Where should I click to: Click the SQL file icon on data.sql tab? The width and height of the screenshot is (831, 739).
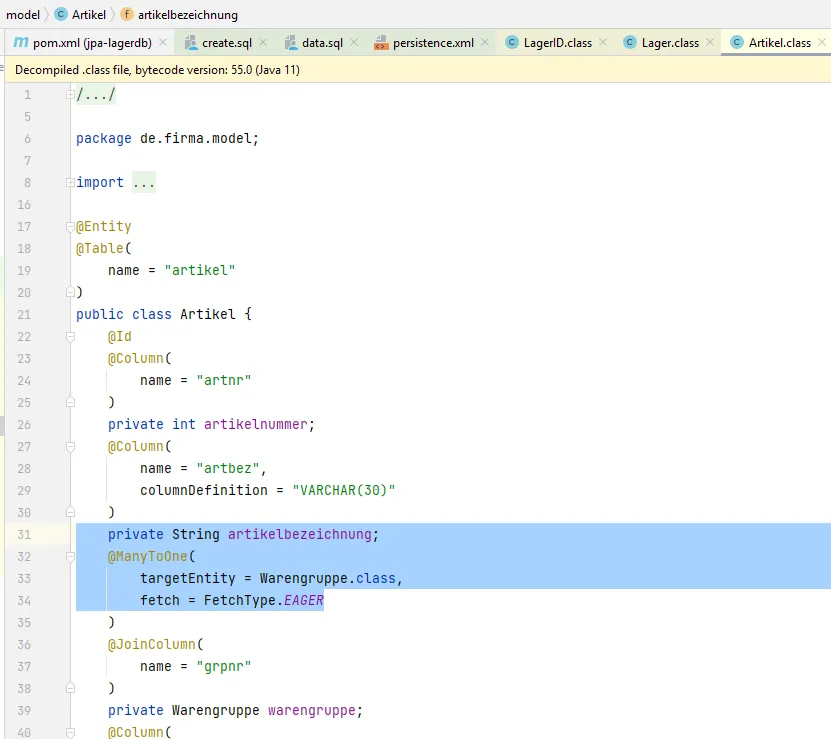(291, 43)
